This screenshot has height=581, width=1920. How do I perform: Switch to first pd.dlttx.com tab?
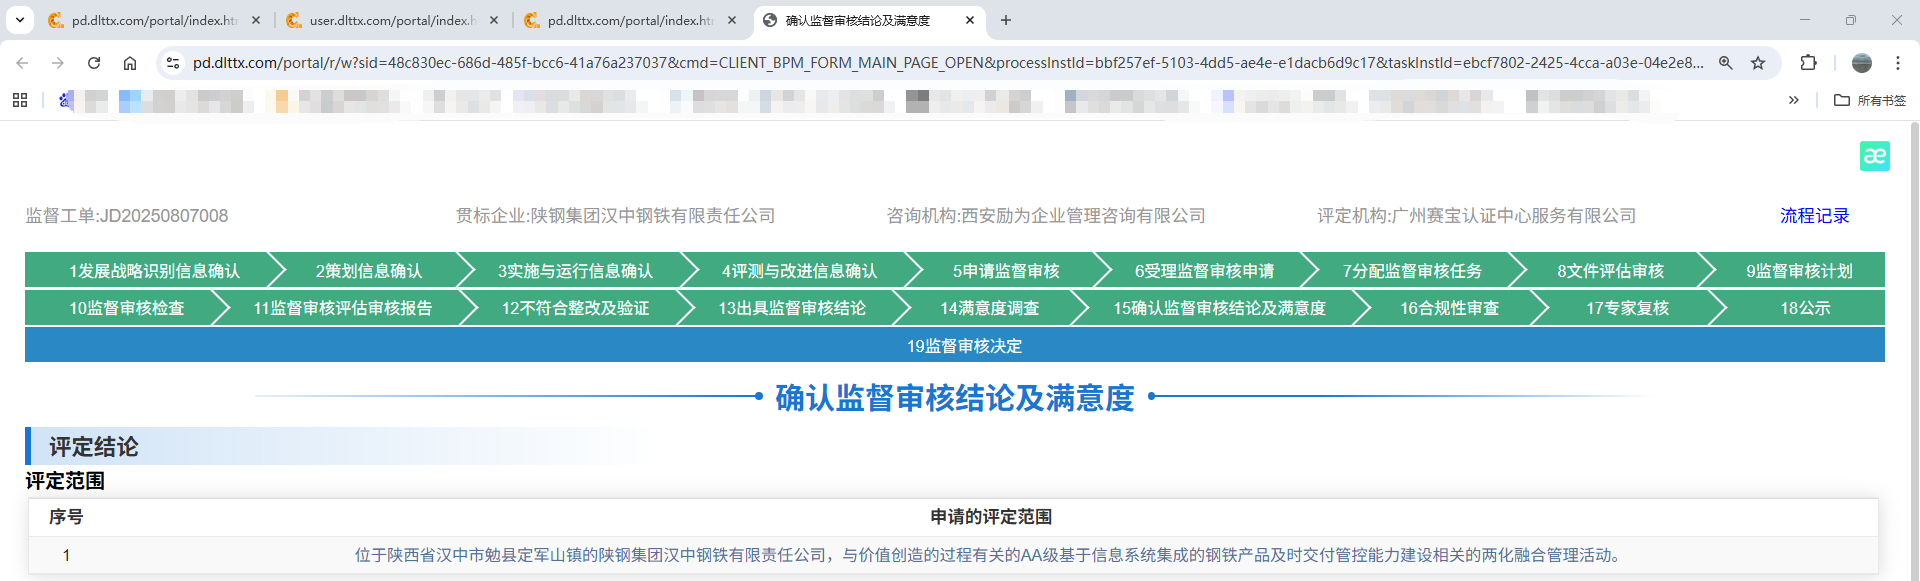pyautogui.click(x=152, y=20)
